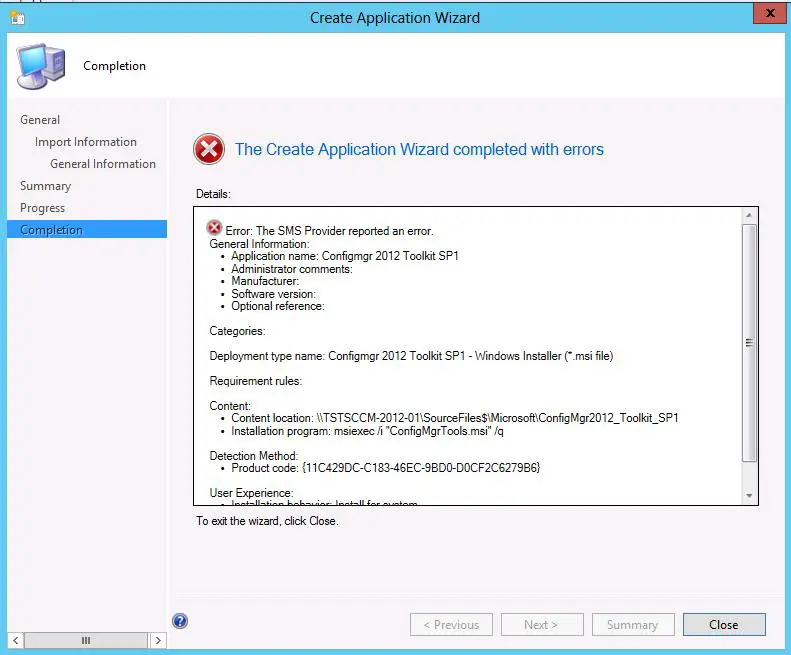The width and height of the screenshot is (791, 655).
Task: Click the wizard title bar icon
Action: [18, 18]
